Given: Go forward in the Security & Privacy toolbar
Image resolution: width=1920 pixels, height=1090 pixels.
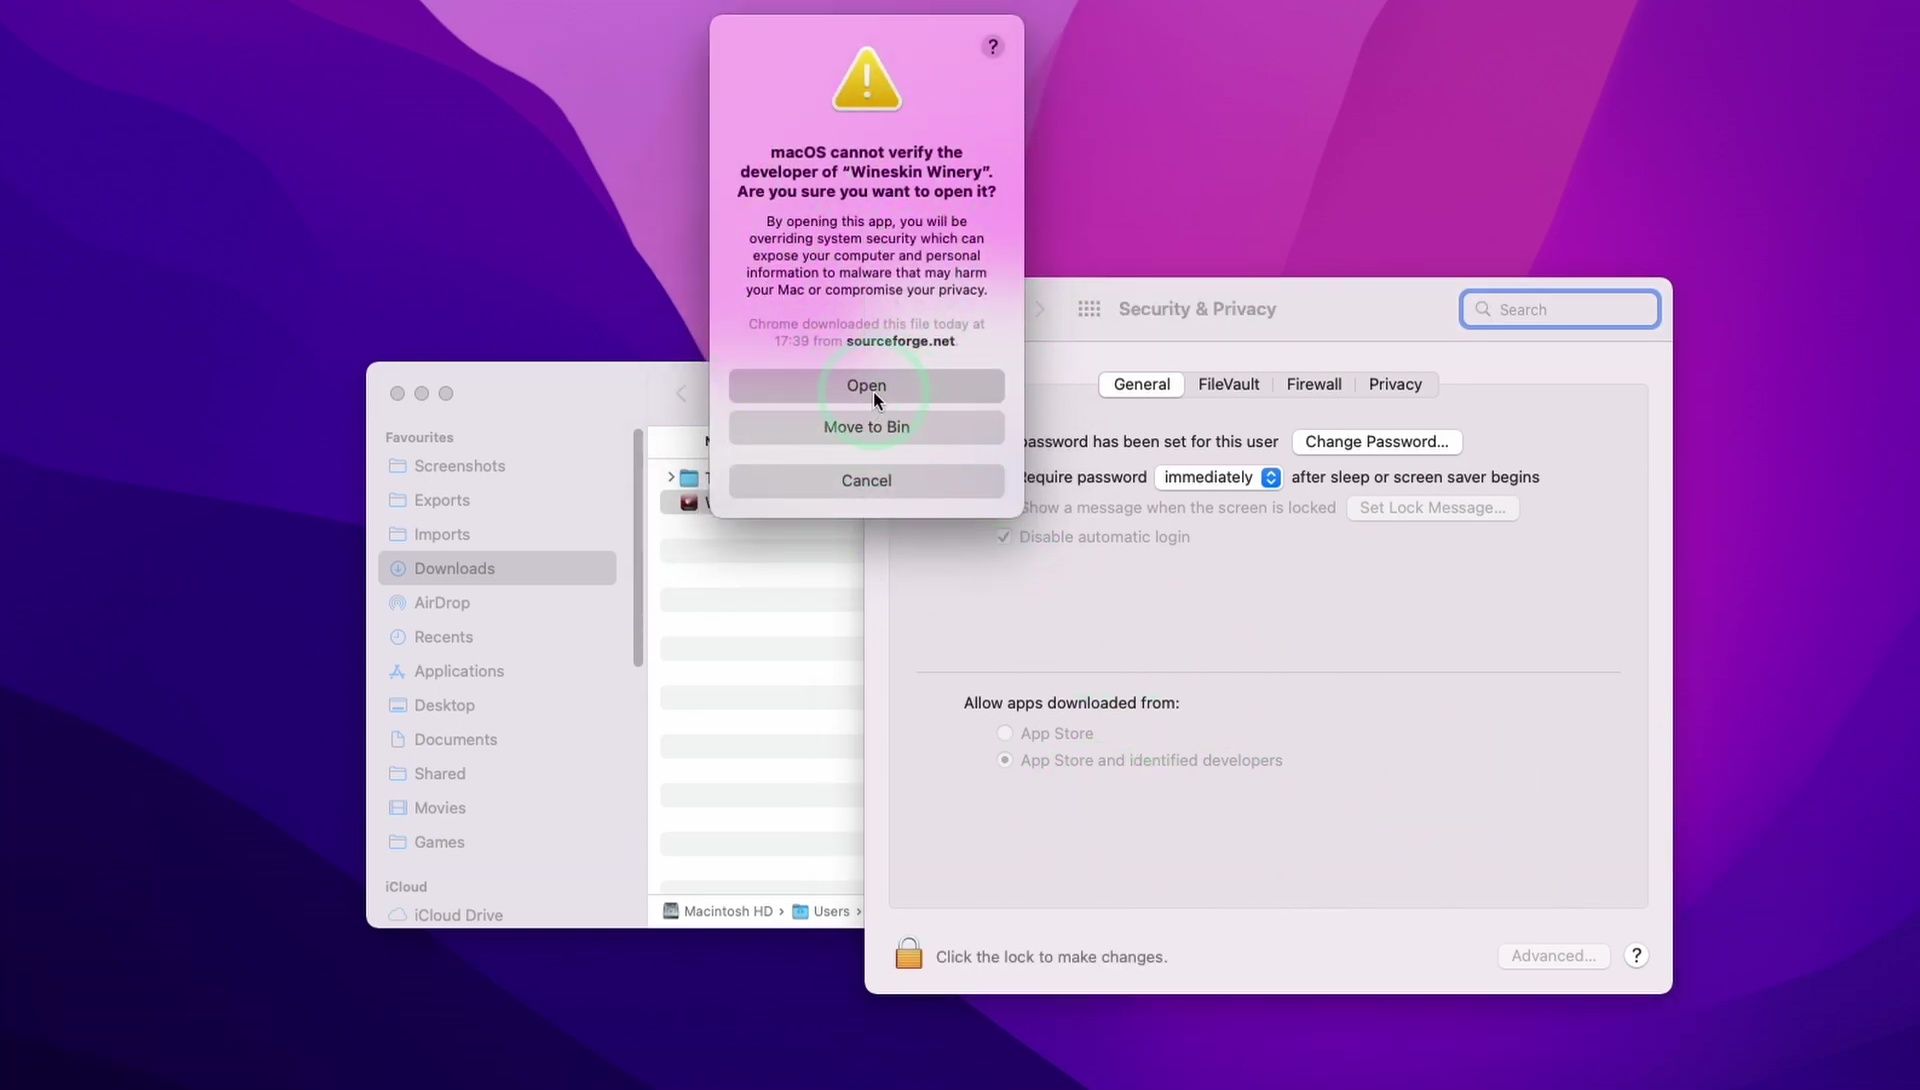Looking at the screenshot, I should coord(1040,309).
